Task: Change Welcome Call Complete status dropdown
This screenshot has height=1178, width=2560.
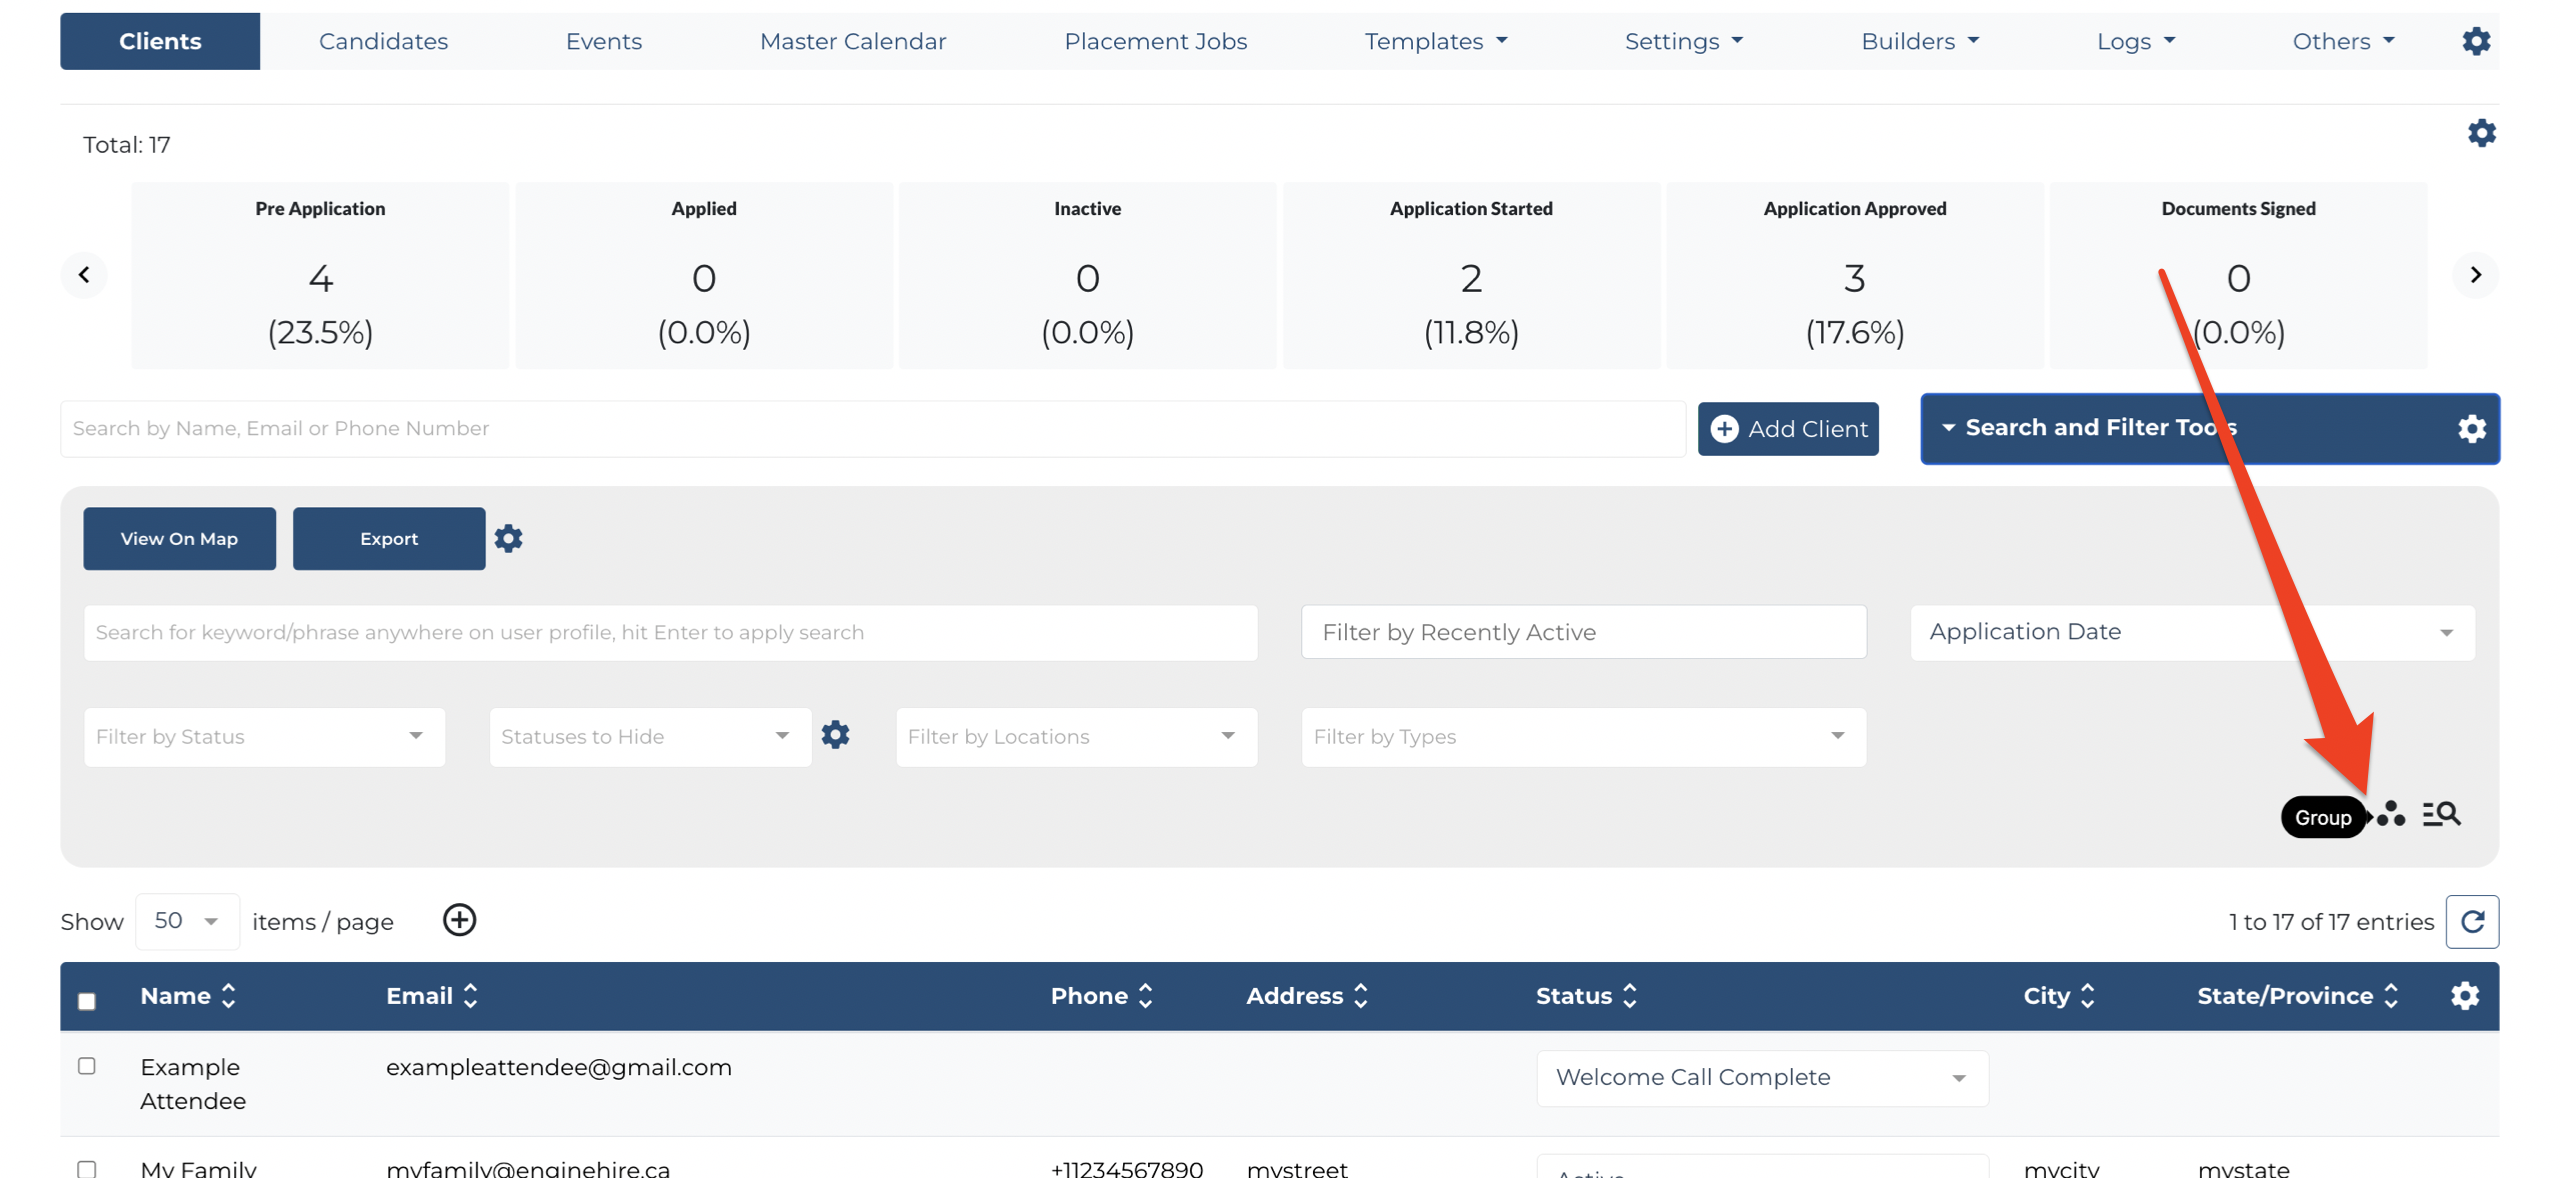Action: point(1761,1078)
